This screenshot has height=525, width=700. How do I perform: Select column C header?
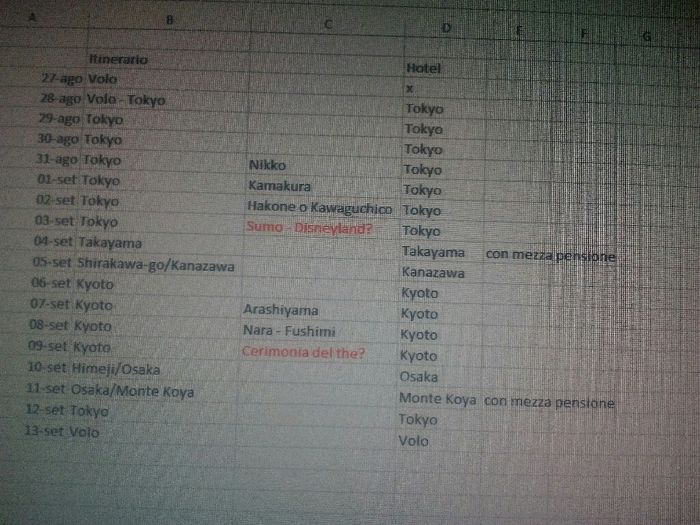click(x=328, y=24)
